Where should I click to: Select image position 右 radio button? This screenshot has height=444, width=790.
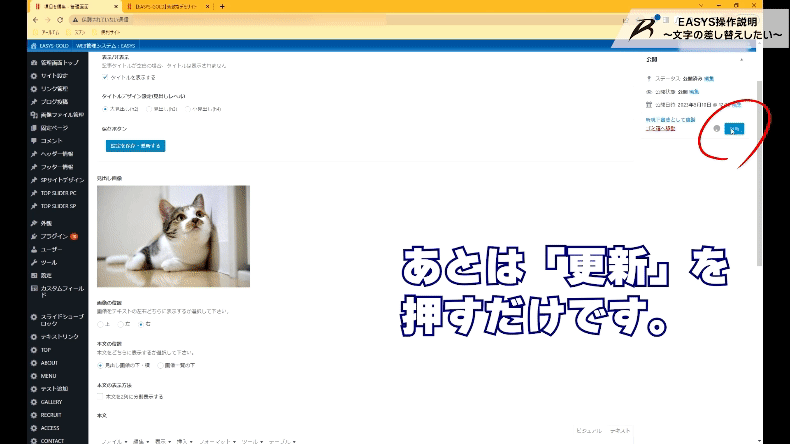[x=141, y=324]
